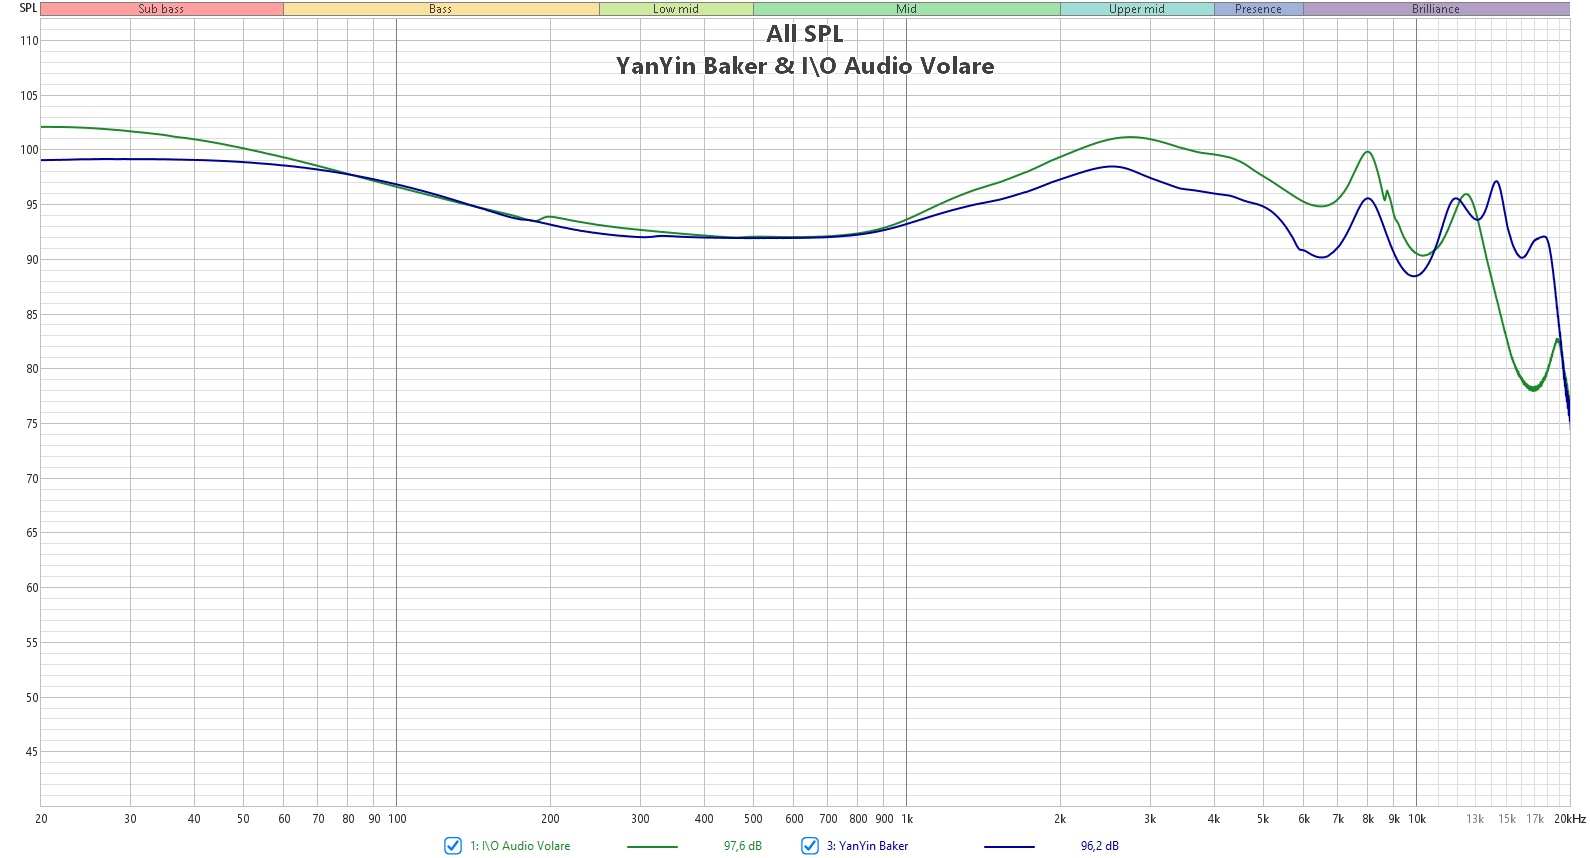The image size is (1590, 858).
Task: Click the 45 dB vertical axis value
Action: [x=32, y=752]
